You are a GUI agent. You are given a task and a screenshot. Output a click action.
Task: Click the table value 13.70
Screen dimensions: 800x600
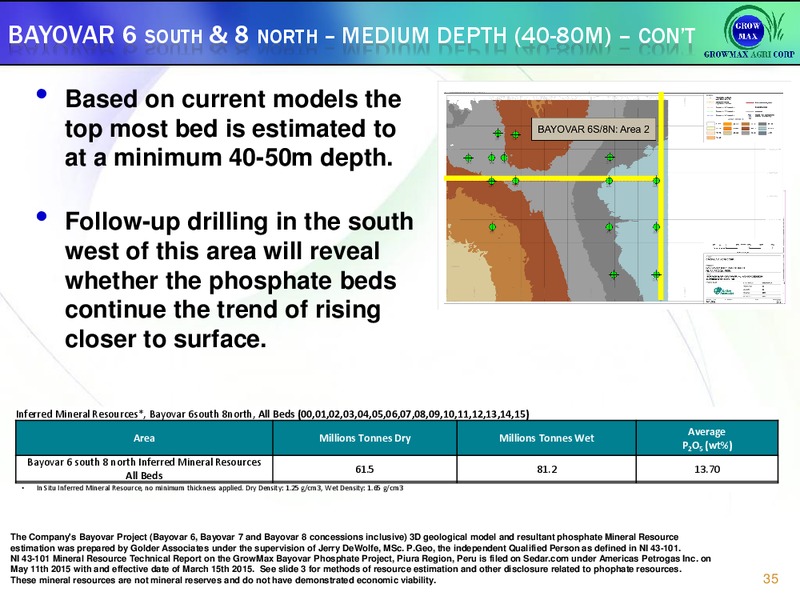click(x=707, y=469)
